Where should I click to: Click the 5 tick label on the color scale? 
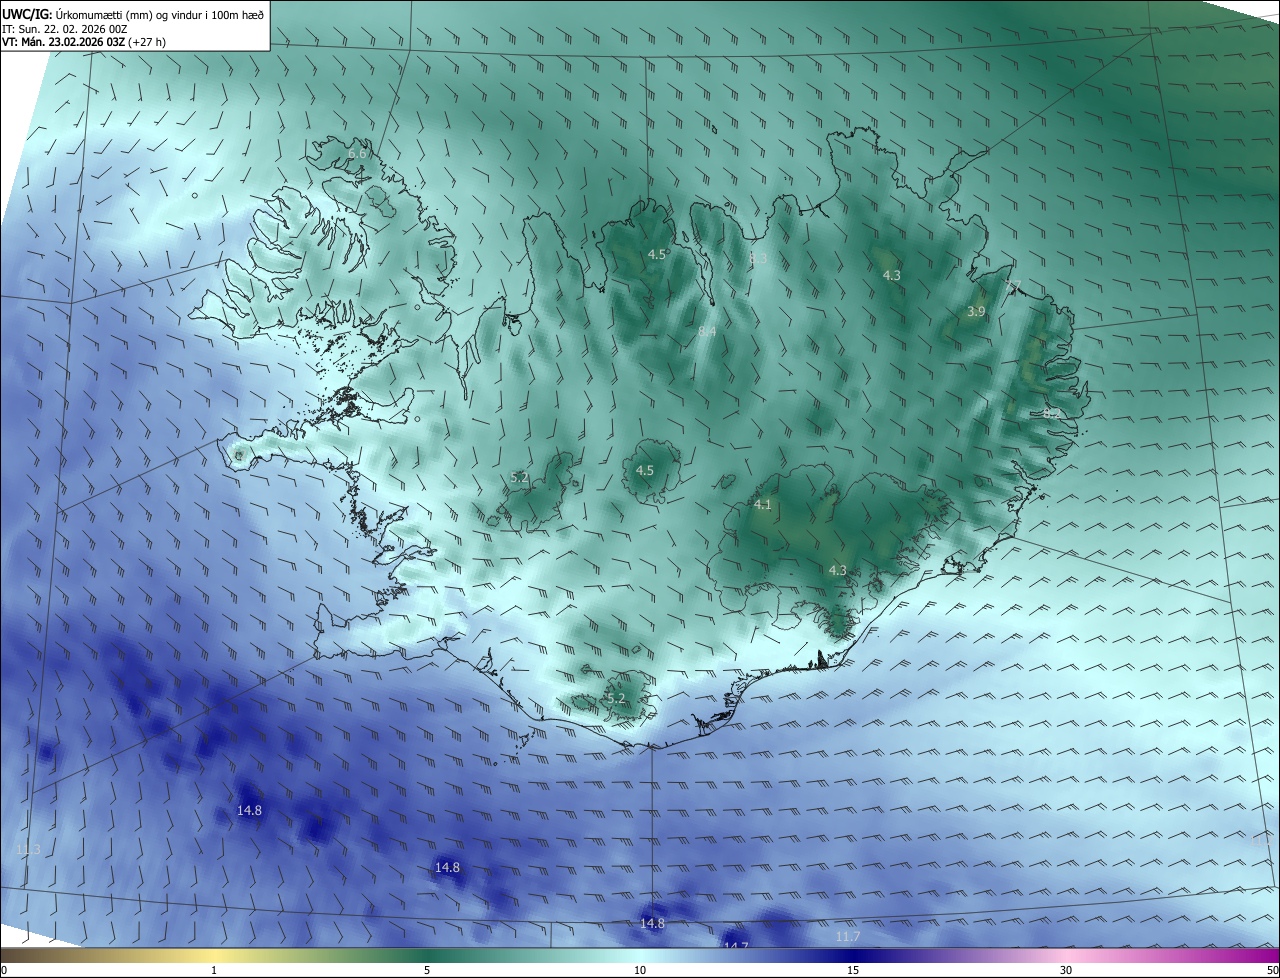[427, 970]
